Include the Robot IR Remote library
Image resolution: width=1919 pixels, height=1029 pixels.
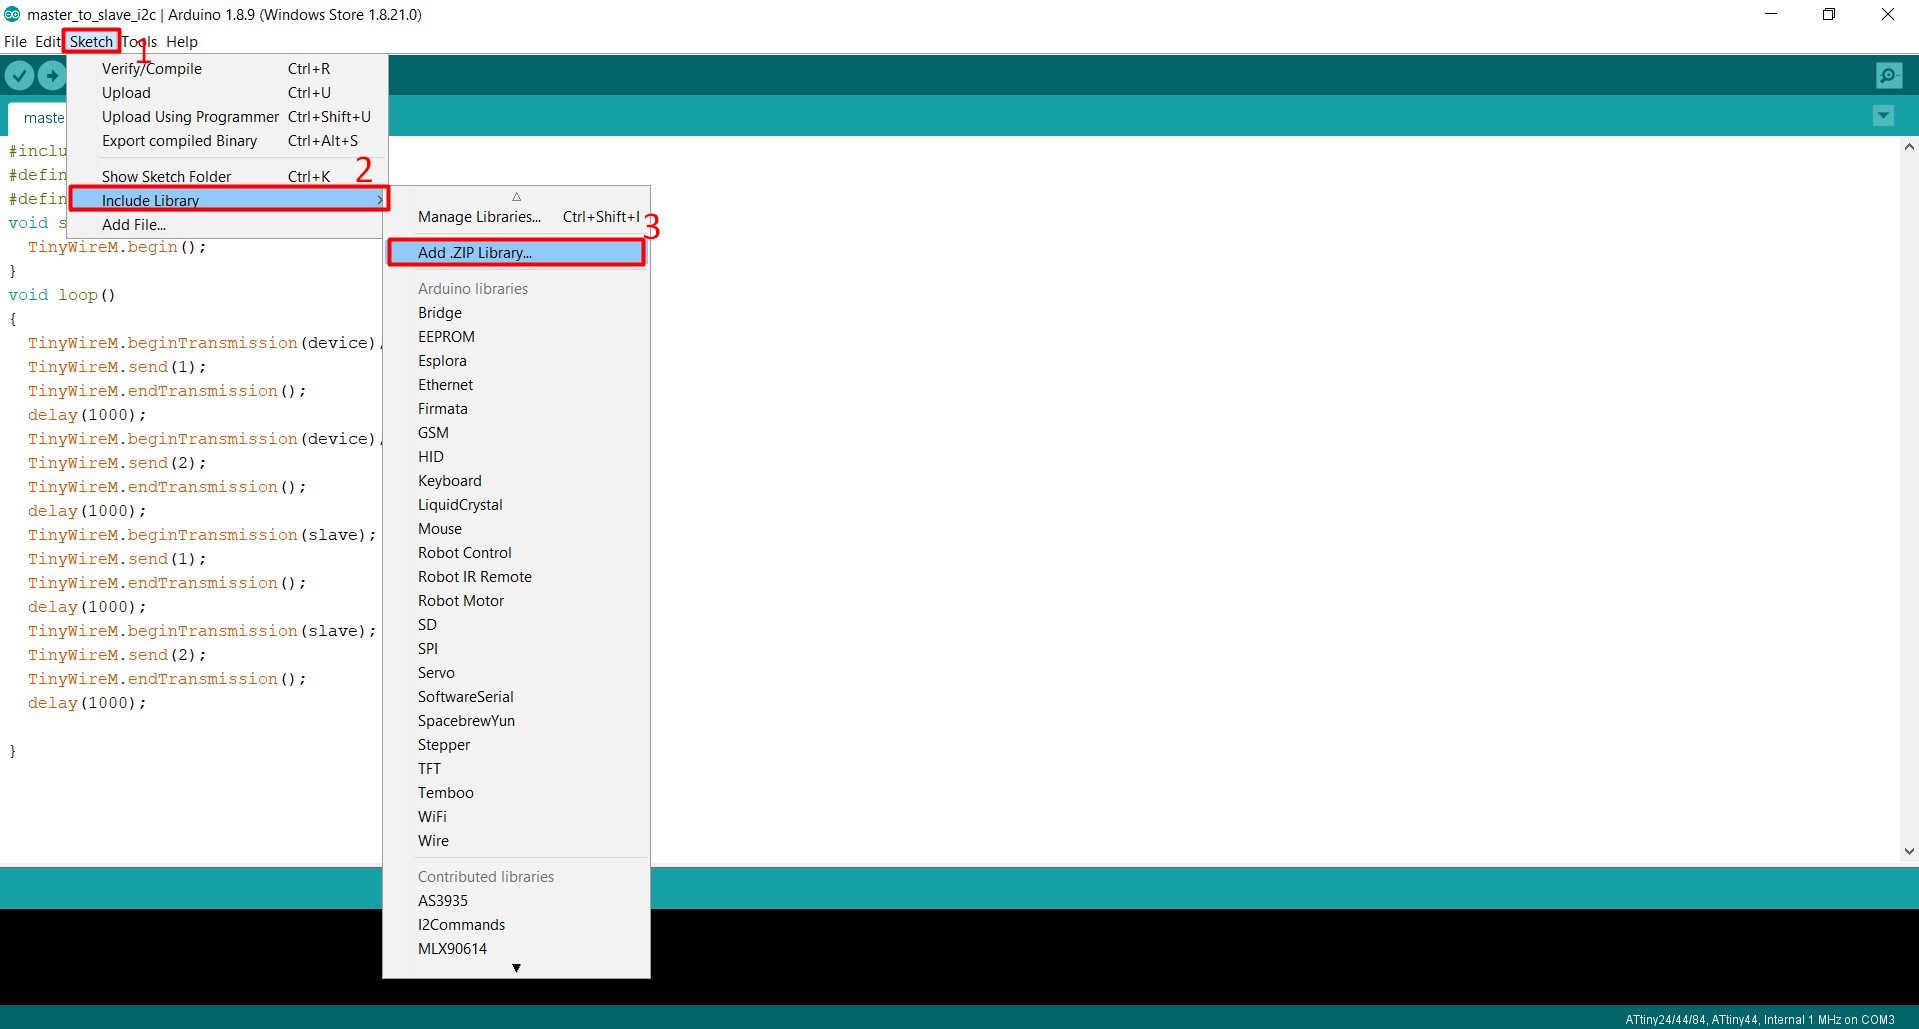pos(516,577)
